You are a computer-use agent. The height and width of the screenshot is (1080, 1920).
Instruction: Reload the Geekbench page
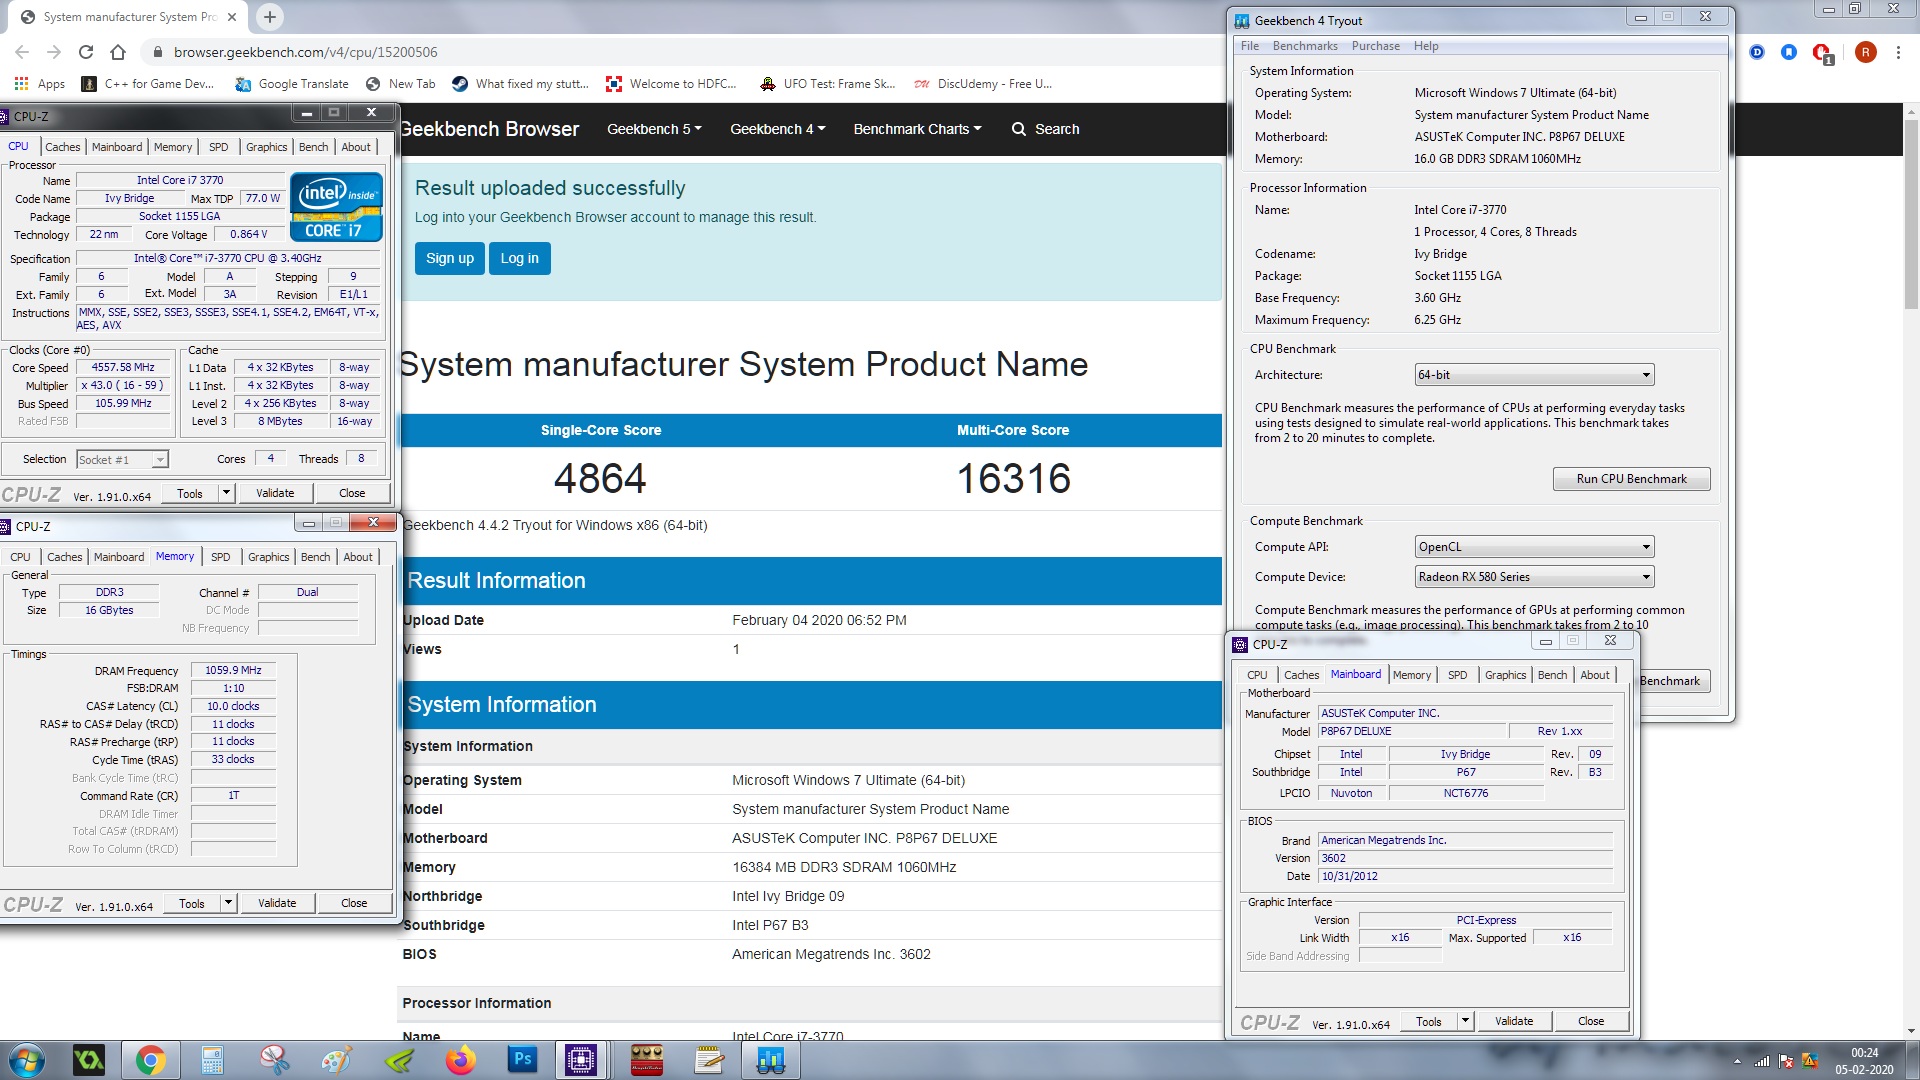86,52
